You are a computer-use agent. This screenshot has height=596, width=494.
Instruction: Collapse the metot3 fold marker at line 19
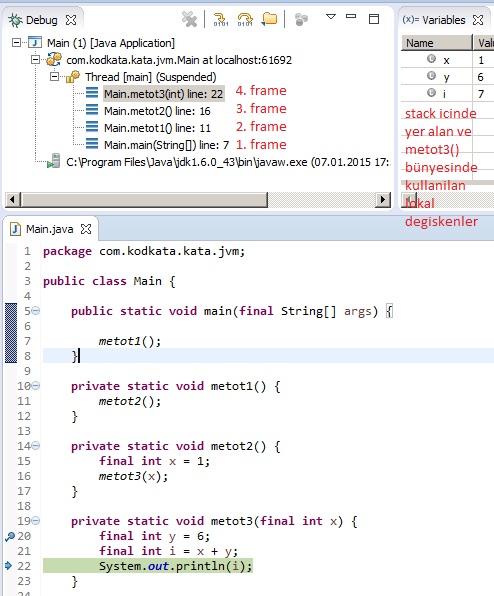click(x=35, y=520)
